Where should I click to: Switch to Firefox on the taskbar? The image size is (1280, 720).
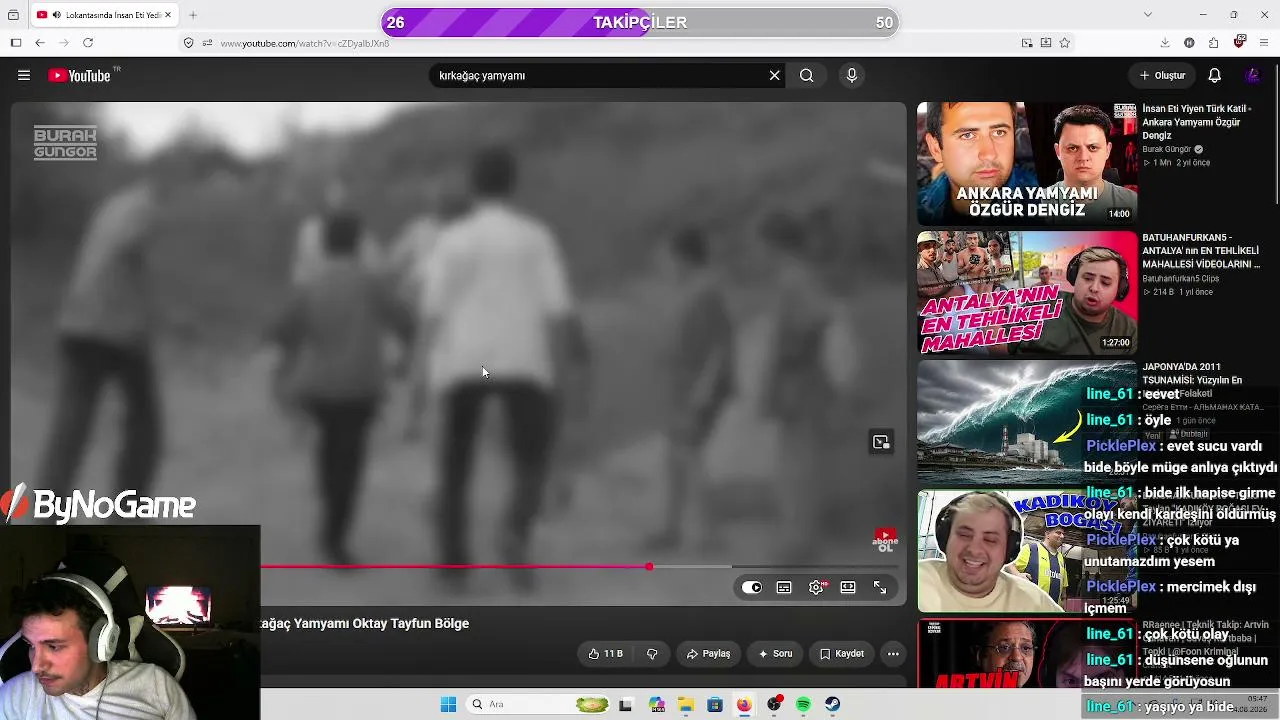744,705
